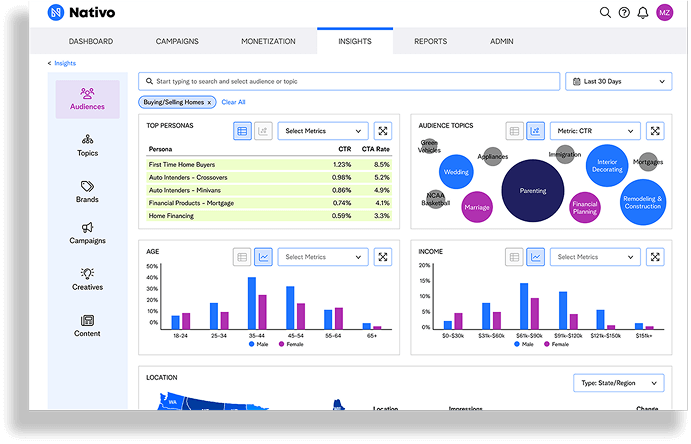Switch Age panel to chart view

pyautogui.click(x=263, y=257)
